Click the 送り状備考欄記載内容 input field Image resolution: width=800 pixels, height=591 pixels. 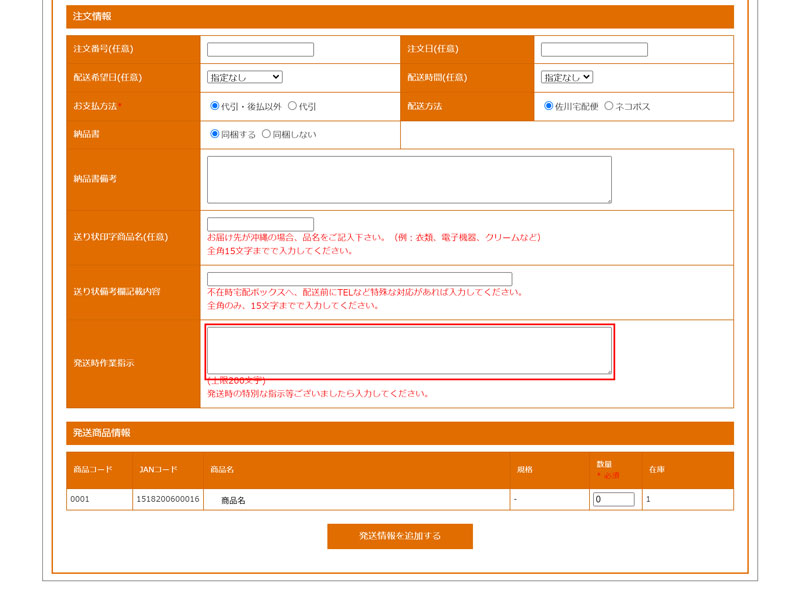(x=359, y=279)
